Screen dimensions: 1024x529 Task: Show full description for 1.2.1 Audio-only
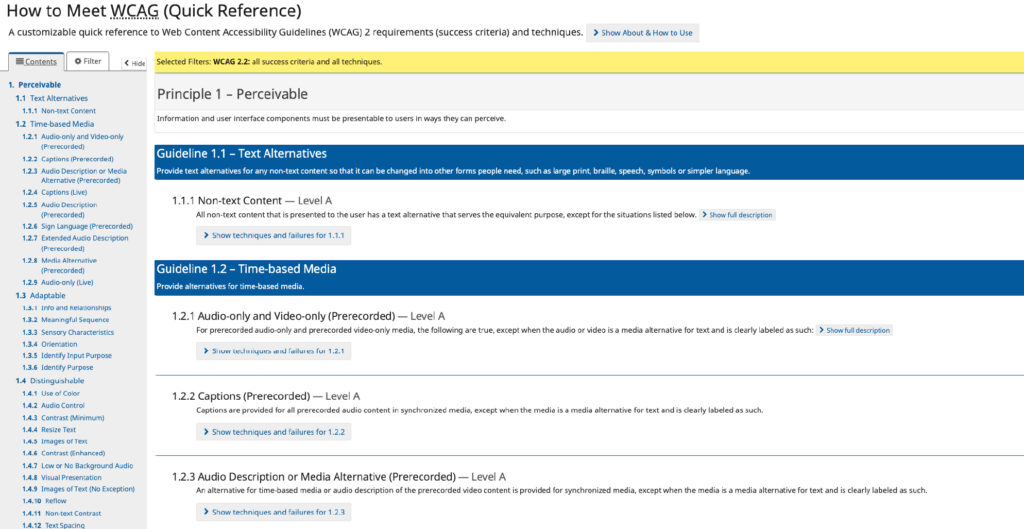[x=854, y=330]
